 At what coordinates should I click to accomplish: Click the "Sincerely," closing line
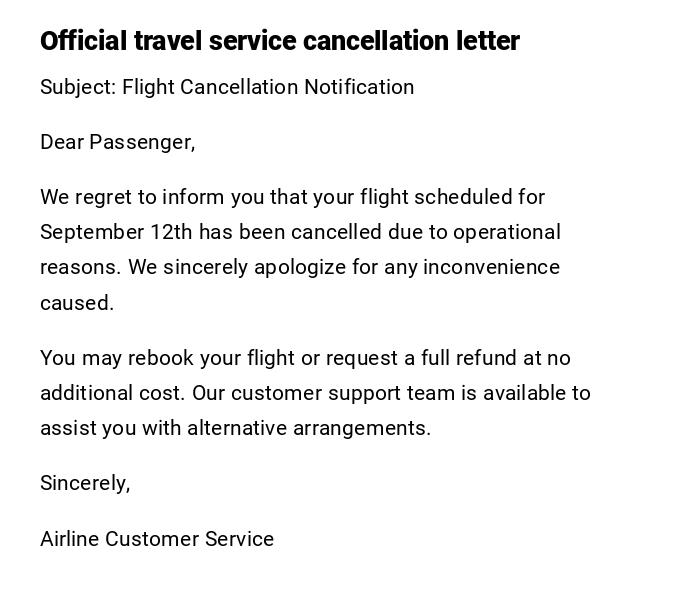[x=85, y=483]
